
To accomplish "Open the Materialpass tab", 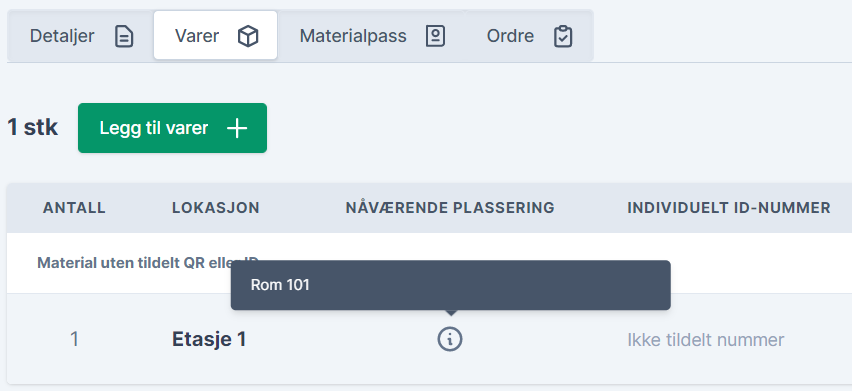I will click(x=372, y=36).
